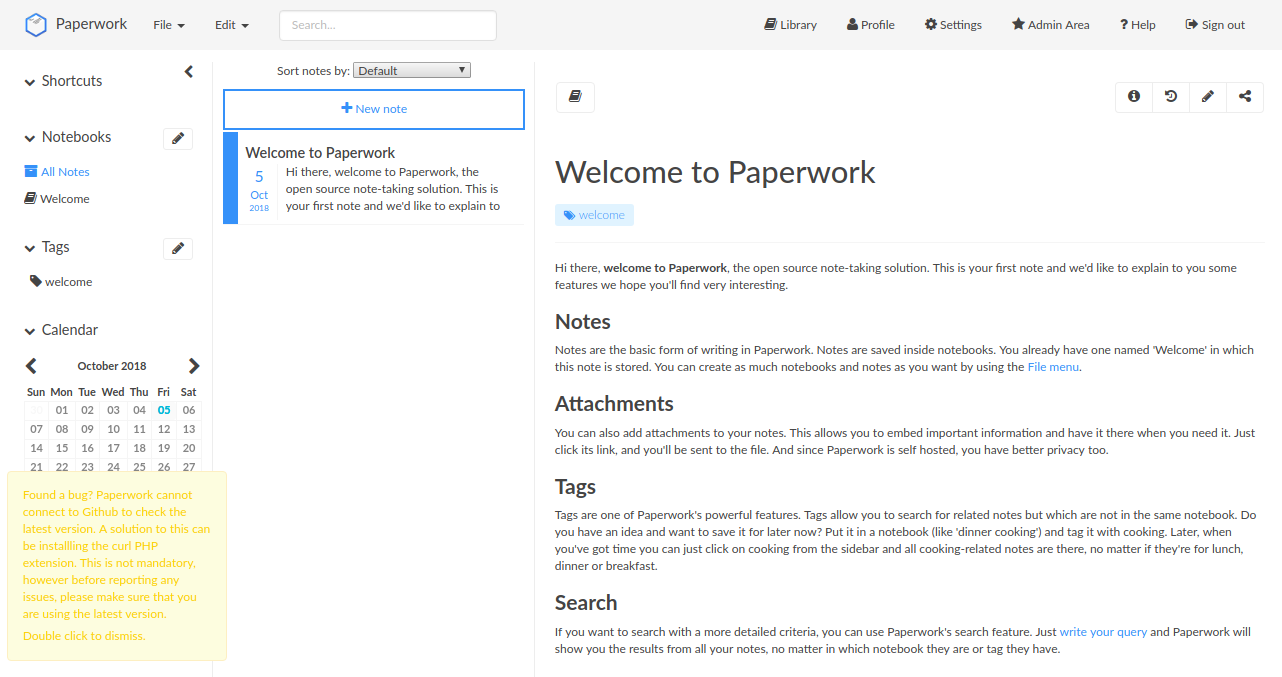Click the Attachments heading in the note

(x=614, y=404)
